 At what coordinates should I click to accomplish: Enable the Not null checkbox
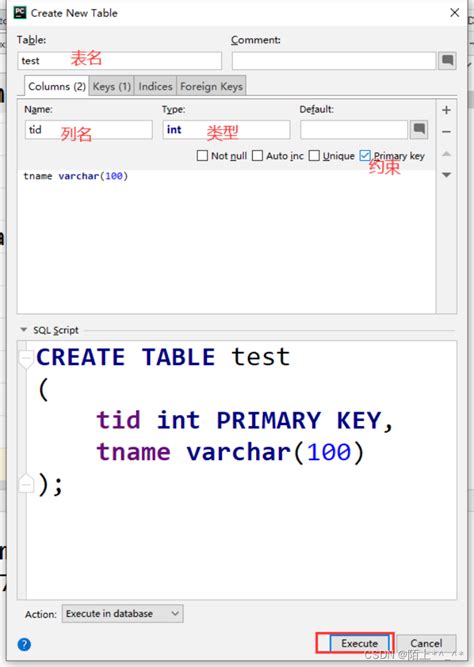(x=202, y=156)
